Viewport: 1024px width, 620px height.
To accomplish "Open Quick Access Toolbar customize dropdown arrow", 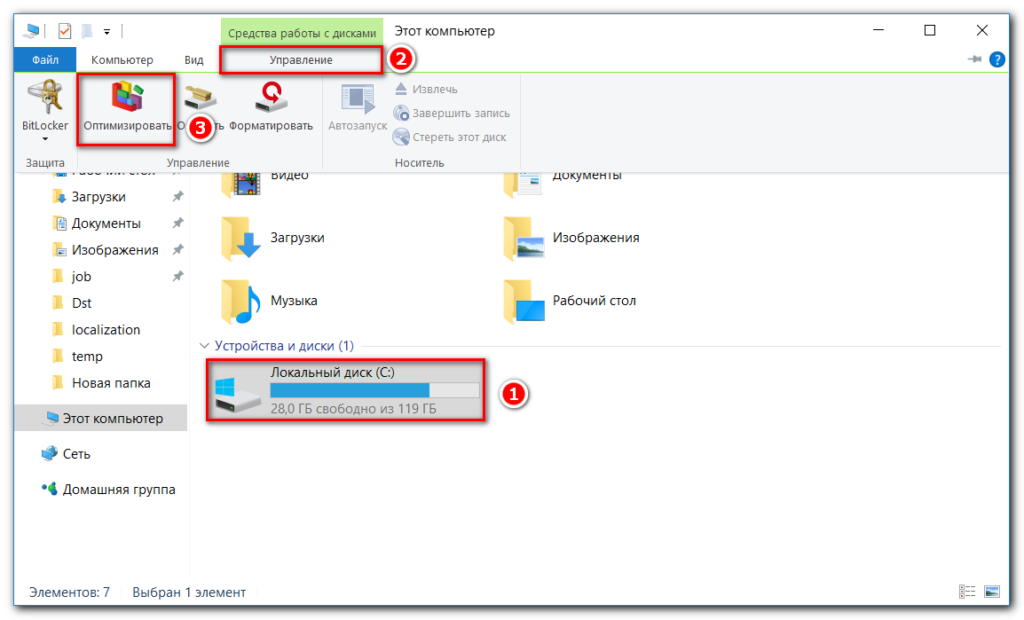I will [107, 32].
